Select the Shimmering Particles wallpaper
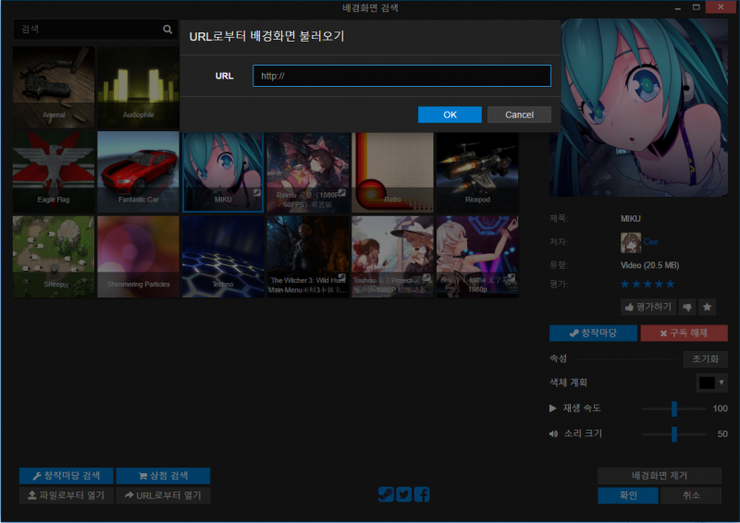This screenshot has width=740, height=523. (x=138, y=257)
